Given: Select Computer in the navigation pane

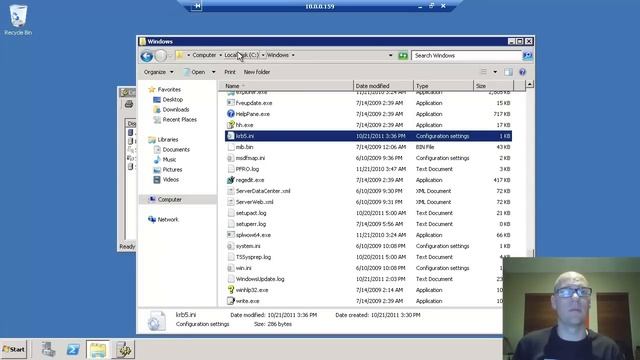Looking at the screenshot, I should (169, 200).
